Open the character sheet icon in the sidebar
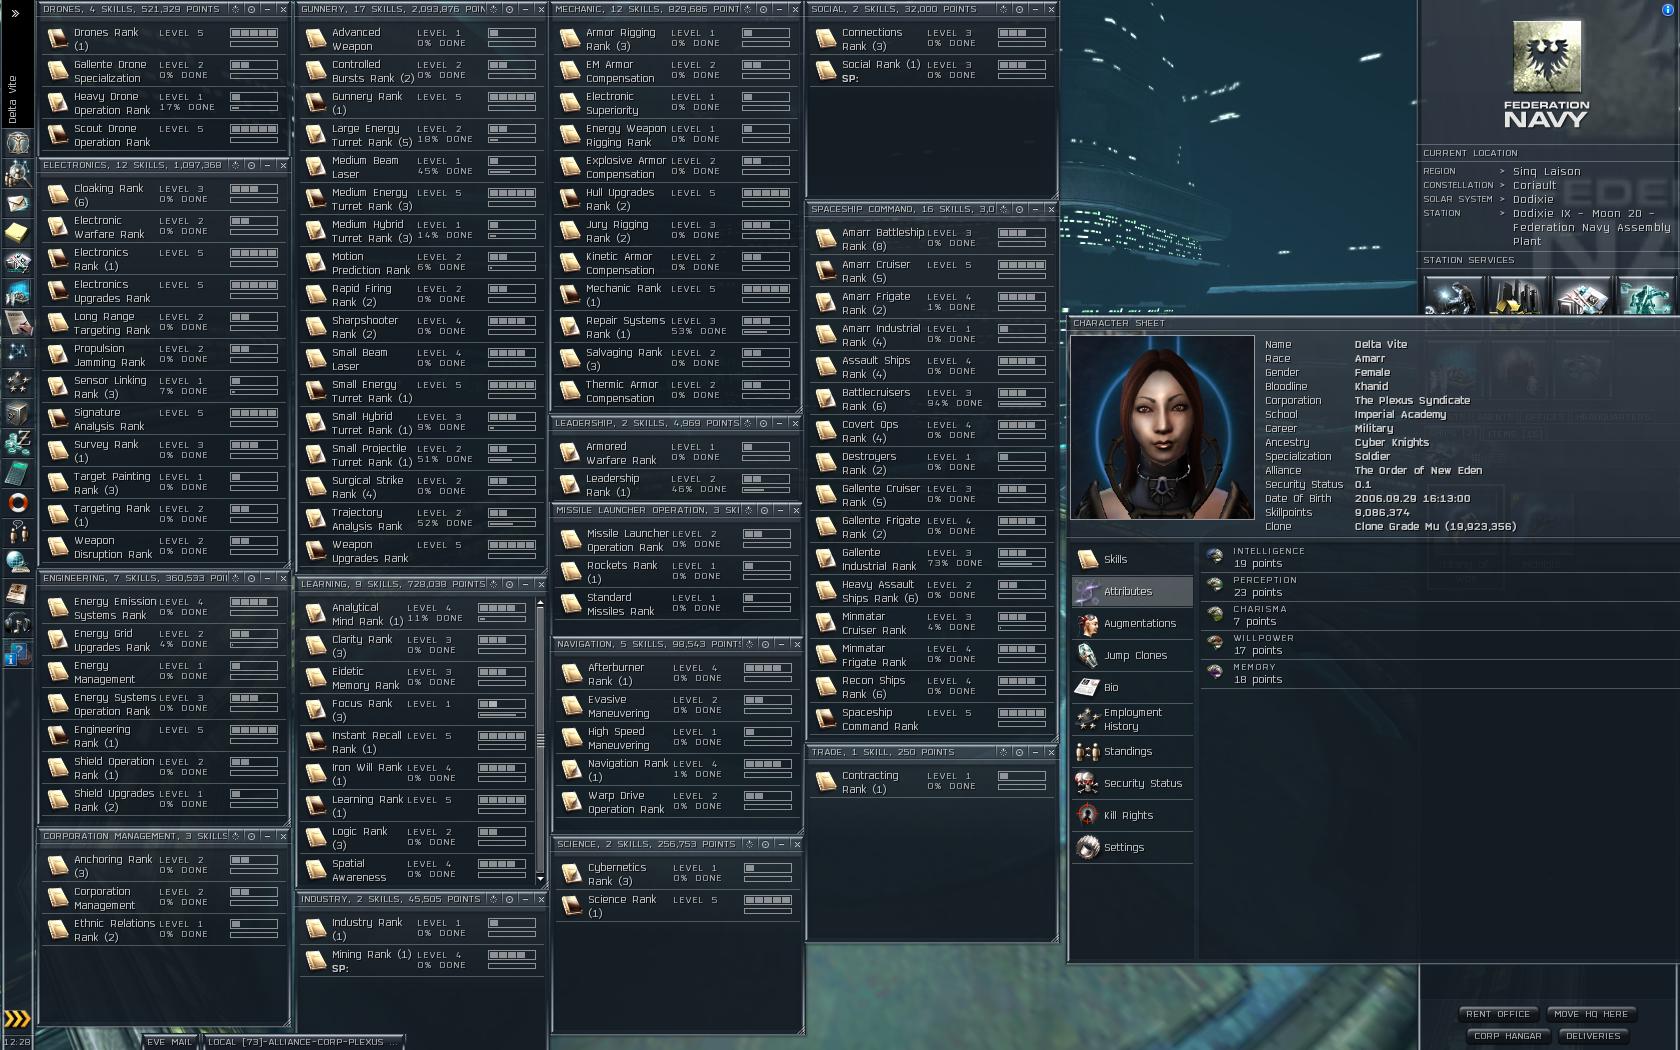 [x=17, y=142]
